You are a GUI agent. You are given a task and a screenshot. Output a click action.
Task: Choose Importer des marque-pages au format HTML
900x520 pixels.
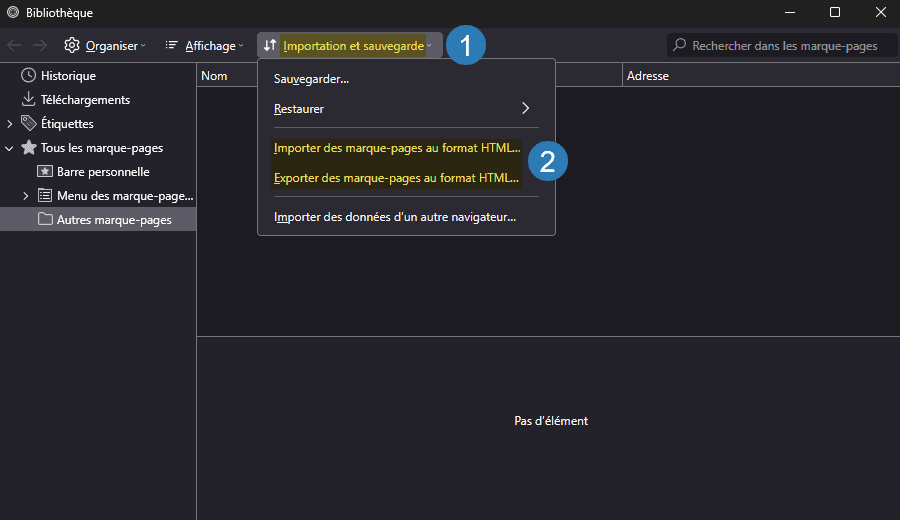click(x=406, y=148)
